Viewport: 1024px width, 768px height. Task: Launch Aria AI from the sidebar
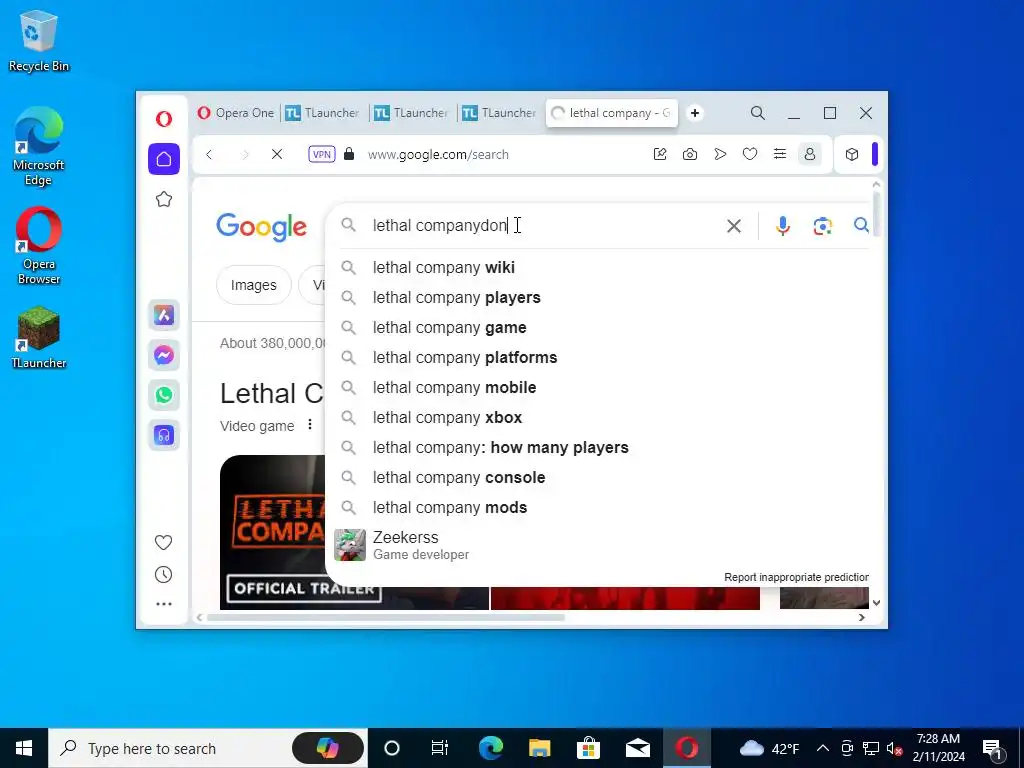coord(164,315)
